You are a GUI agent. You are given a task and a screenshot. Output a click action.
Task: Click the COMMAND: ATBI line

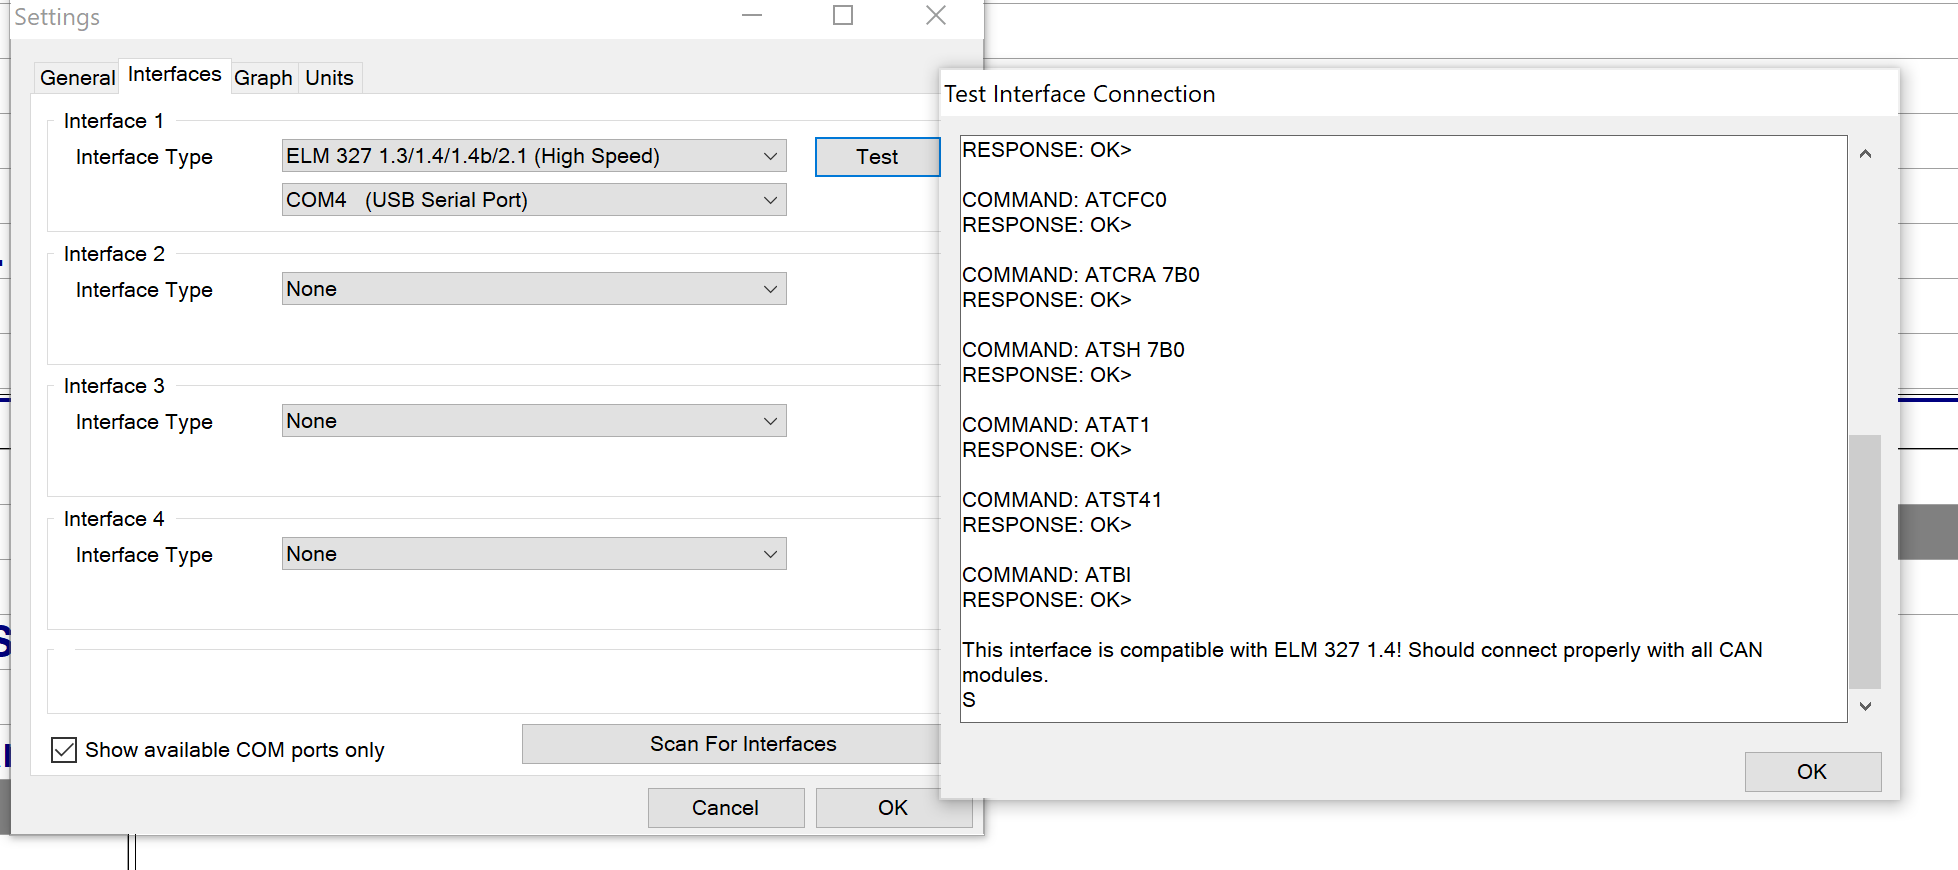pyautogui.click(x=1046, y=575)
